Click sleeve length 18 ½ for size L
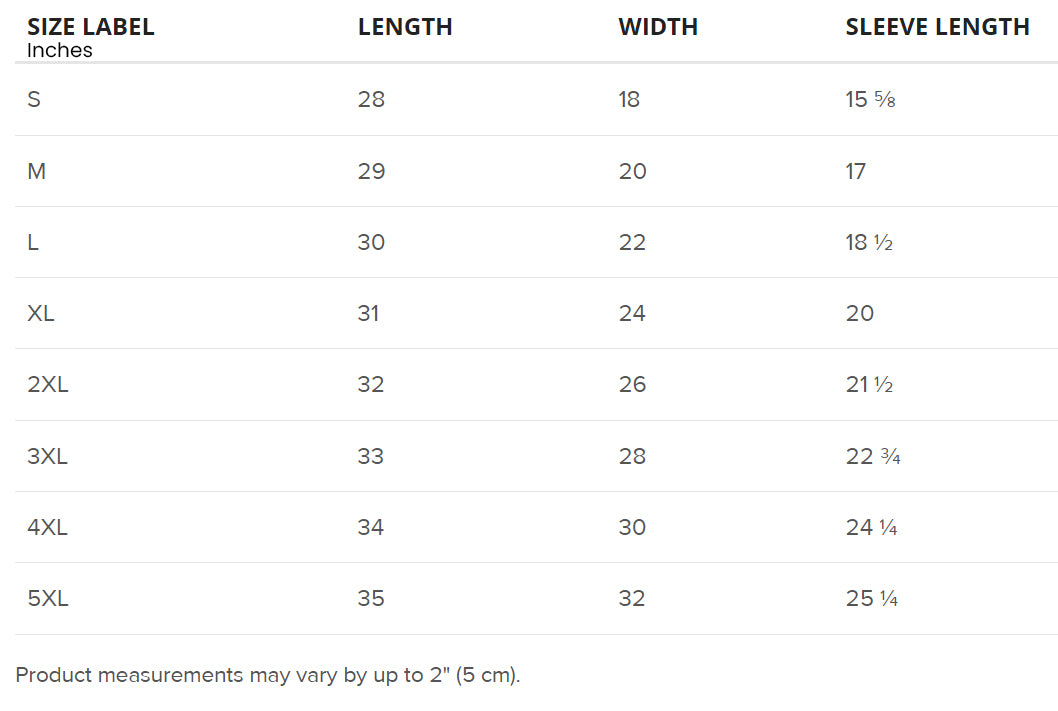 pyautogui.click(x=869, y=242)
